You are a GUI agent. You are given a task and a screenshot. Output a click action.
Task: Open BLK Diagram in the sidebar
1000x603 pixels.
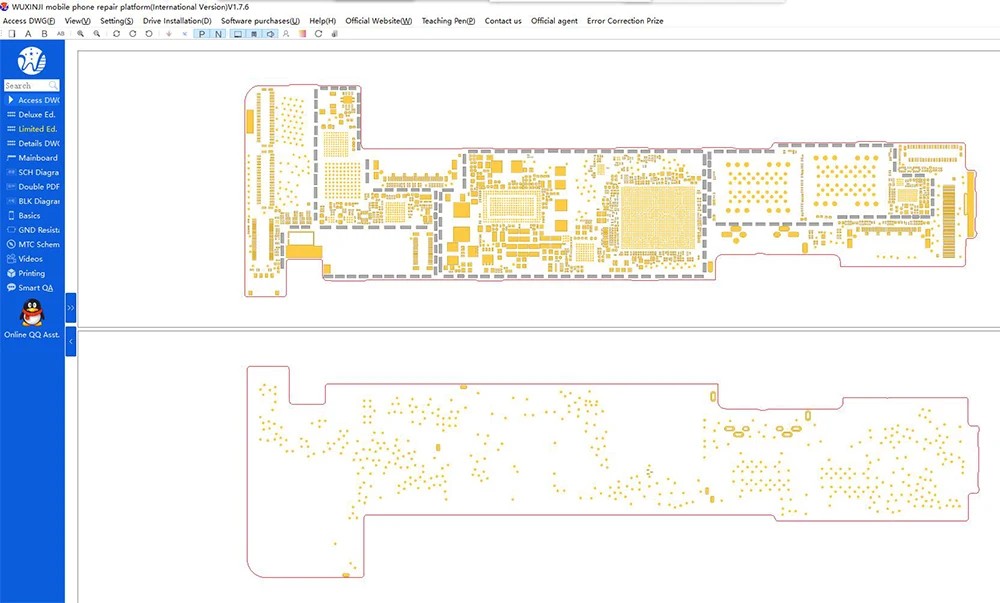coord(33,201)
